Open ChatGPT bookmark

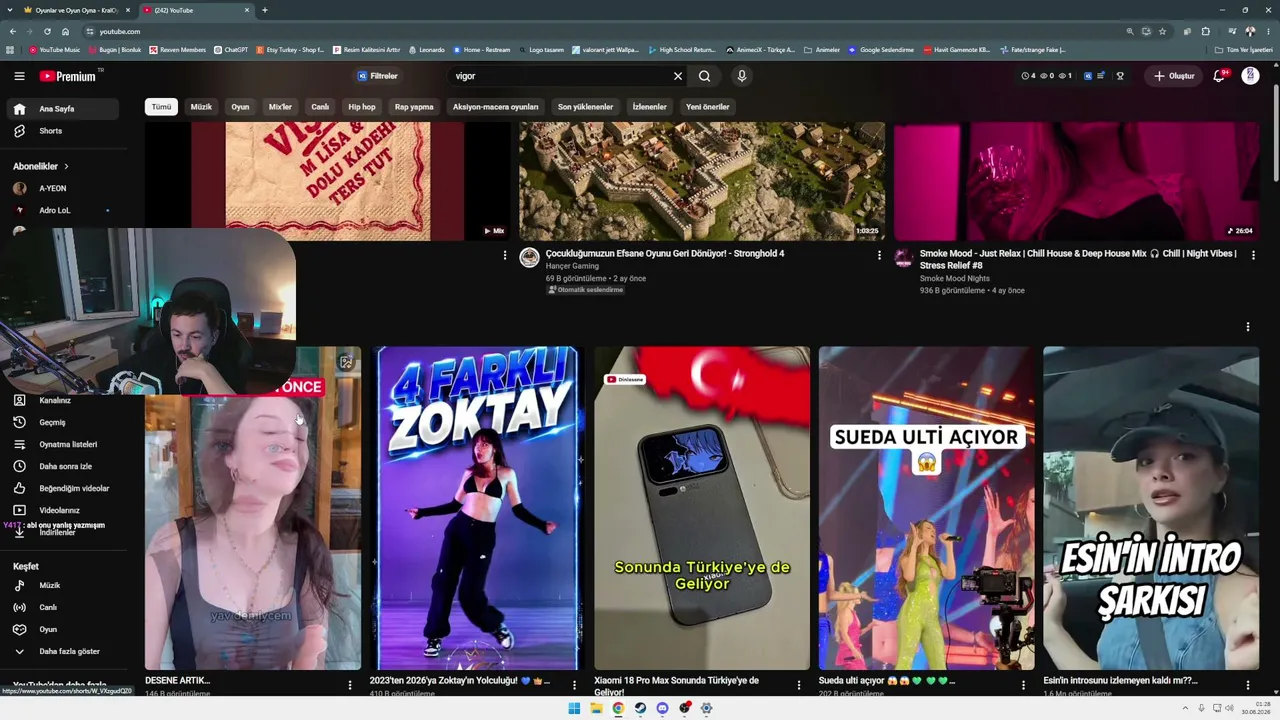(231, 49)
